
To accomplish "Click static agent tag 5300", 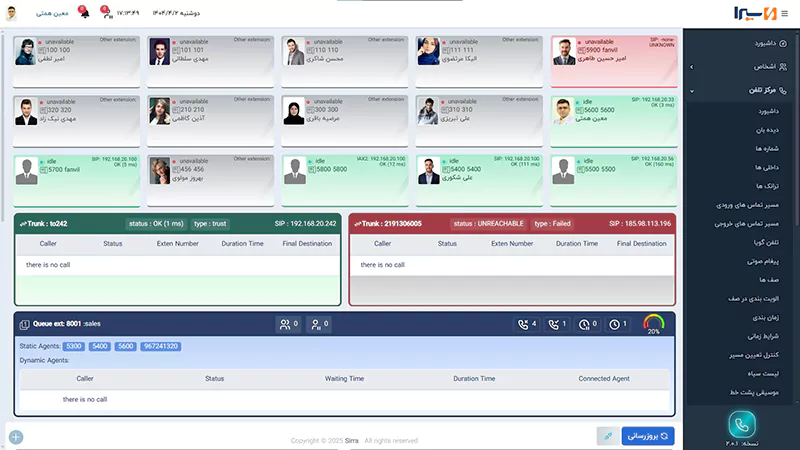I will pos(73,346).
